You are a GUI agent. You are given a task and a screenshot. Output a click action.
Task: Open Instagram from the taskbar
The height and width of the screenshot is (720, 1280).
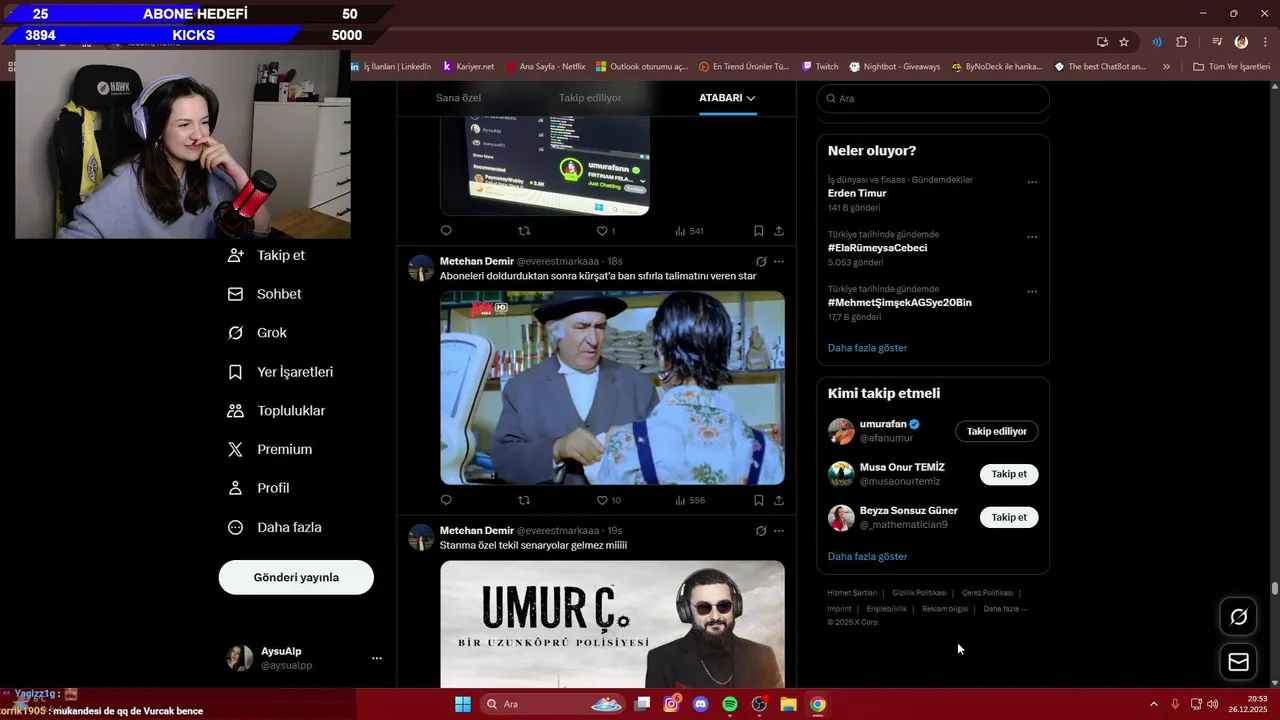672,704
